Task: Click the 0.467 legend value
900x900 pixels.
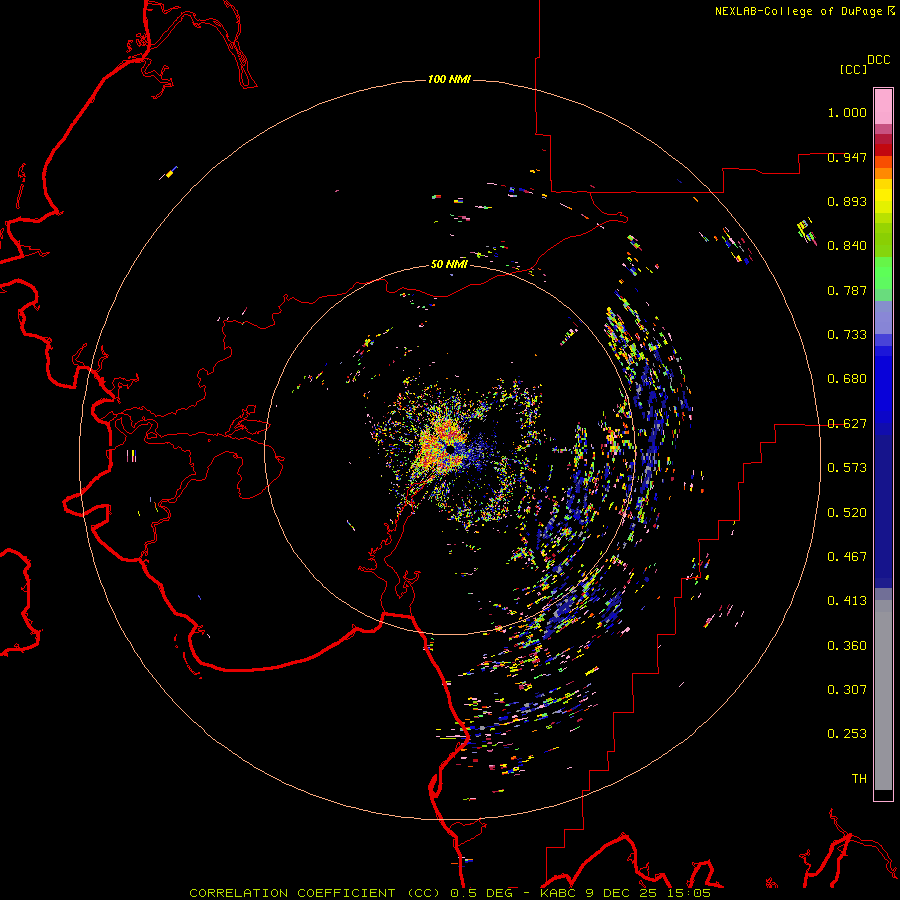Action: (847, 557)
